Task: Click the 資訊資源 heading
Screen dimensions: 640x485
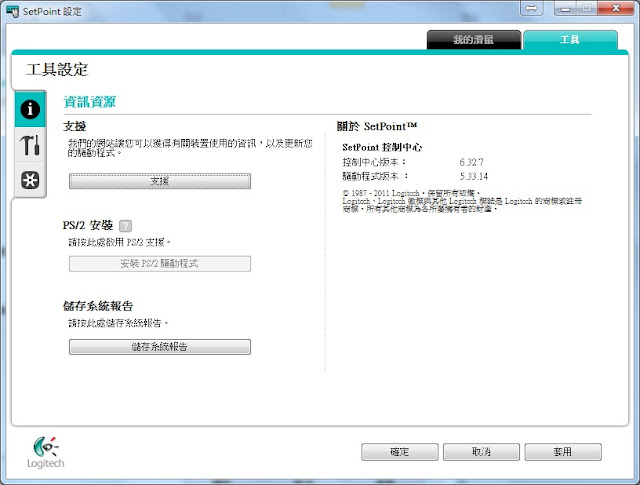Action: 90,102
